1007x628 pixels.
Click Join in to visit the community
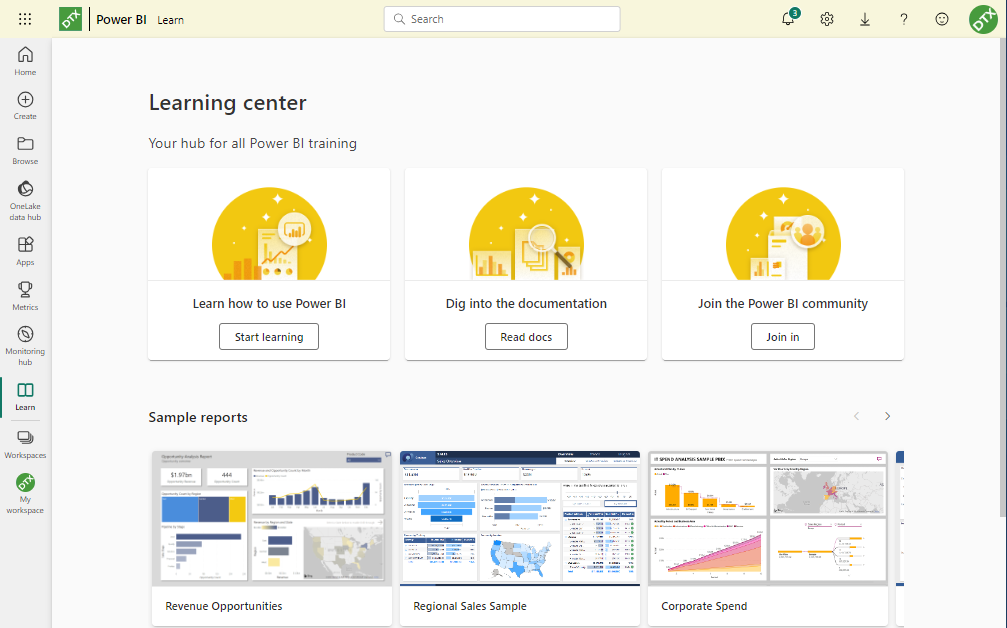tap(782, 336)
